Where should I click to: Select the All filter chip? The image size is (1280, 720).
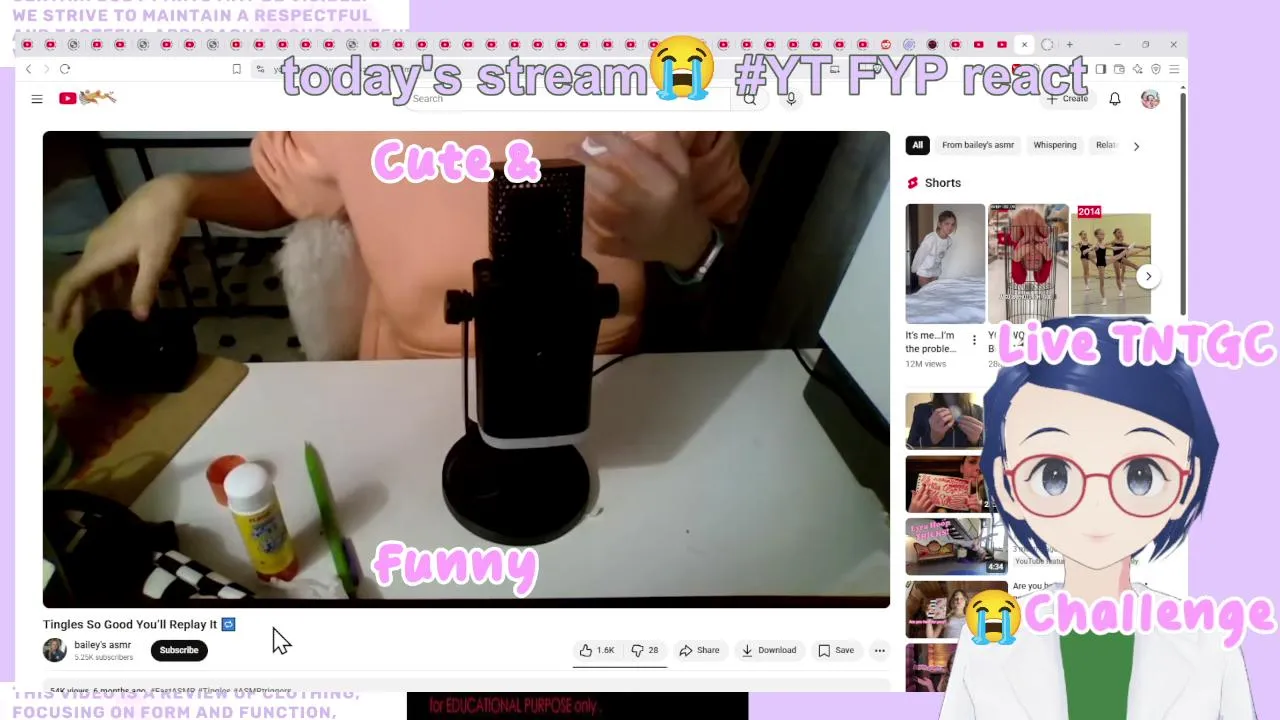(917, 145)
